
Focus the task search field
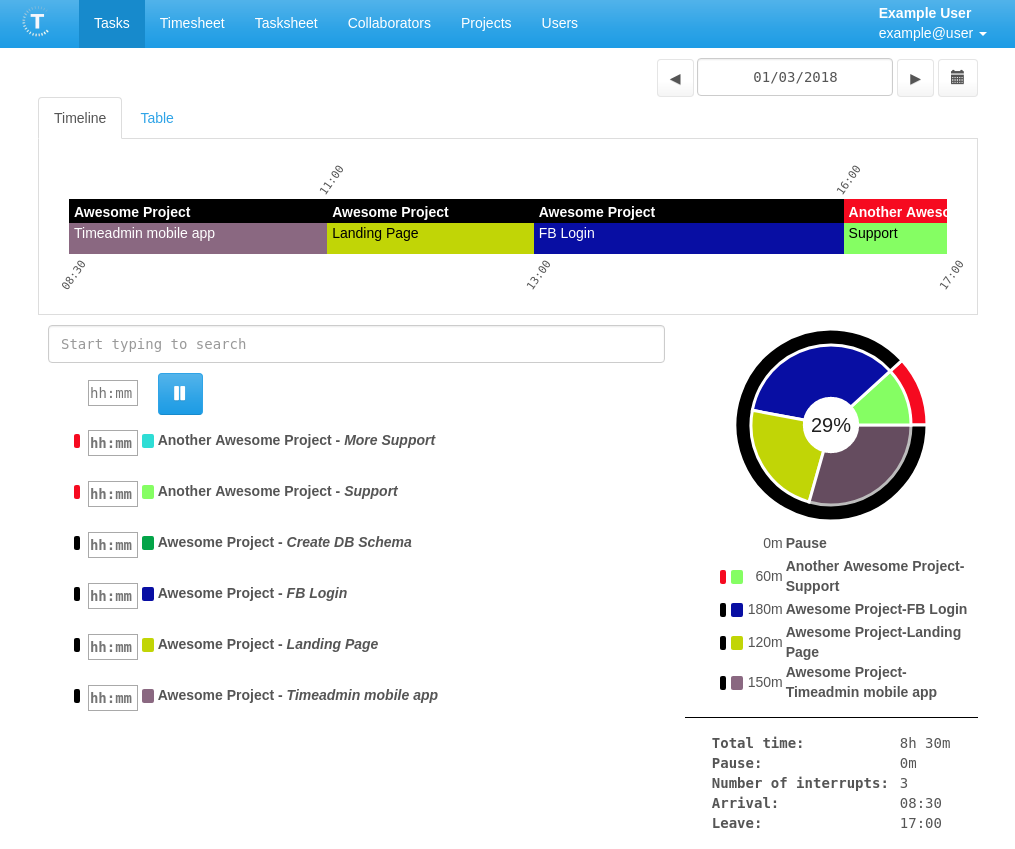356,344
